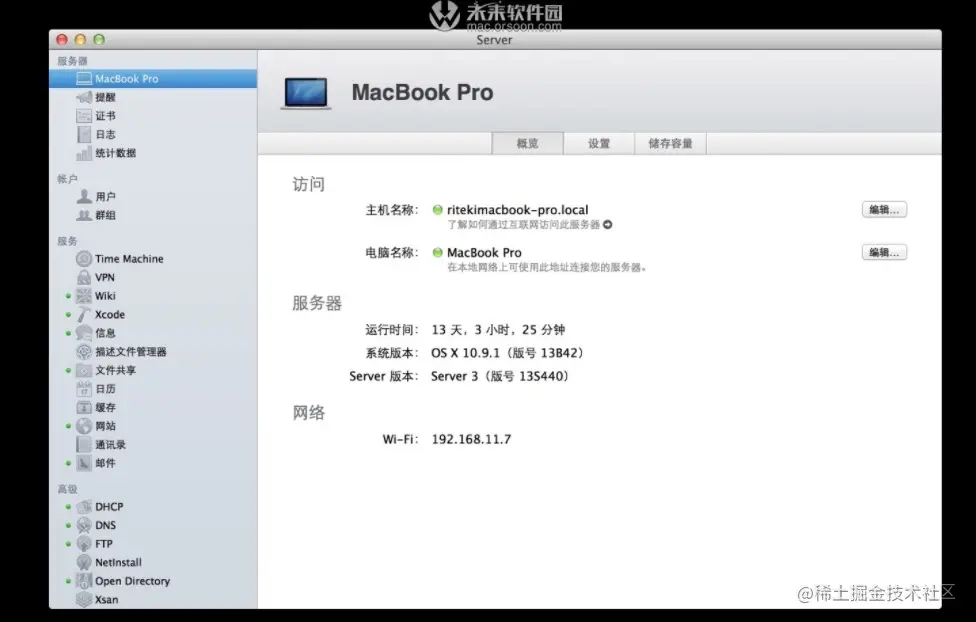The width and height of the screenshot is (976, 622).
Task: Select the VPN service icon
Action: click(x=84, y=277)
